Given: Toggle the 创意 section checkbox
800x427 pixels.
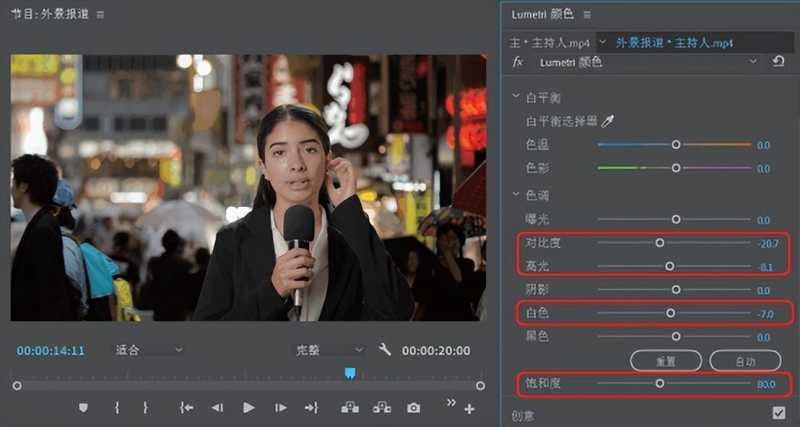Looking at the screenshot, I should (779, 412).
